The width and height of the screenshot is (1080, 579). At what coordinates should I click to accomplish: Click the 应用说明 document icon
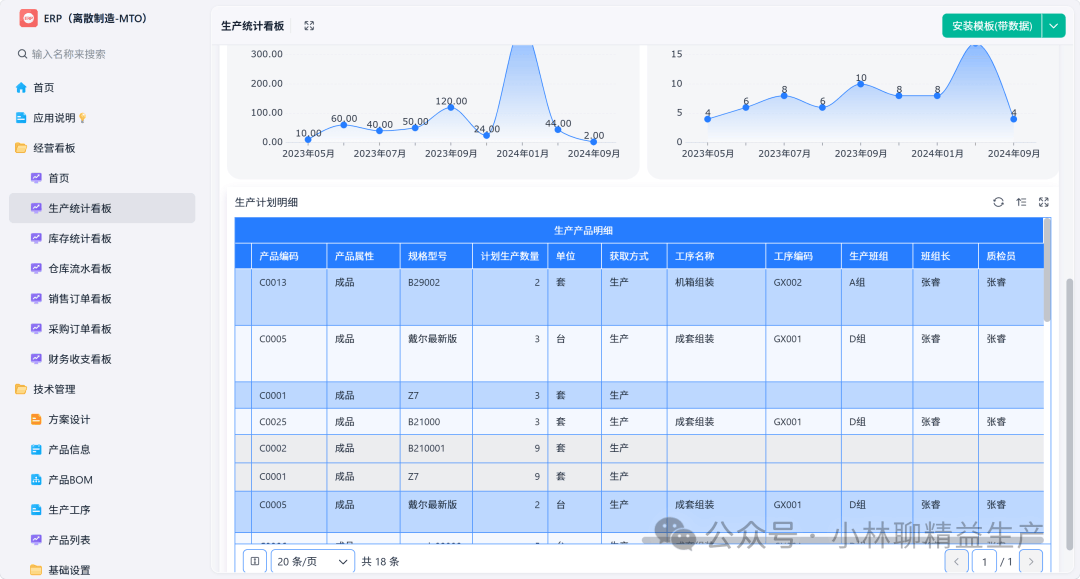point(21,118)
